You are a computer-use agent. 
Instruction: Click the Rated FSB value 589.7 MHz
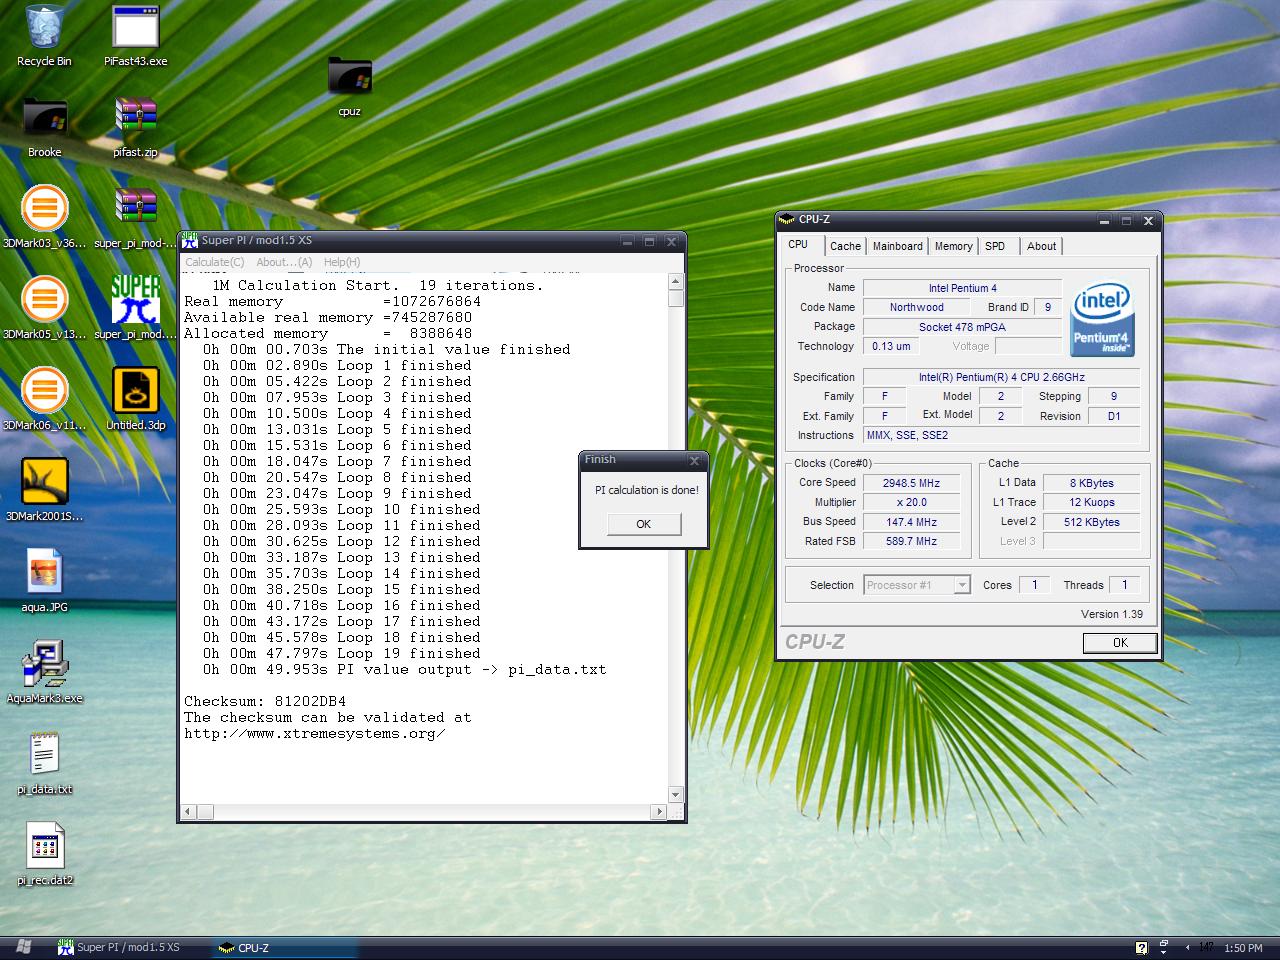[911, 541]
